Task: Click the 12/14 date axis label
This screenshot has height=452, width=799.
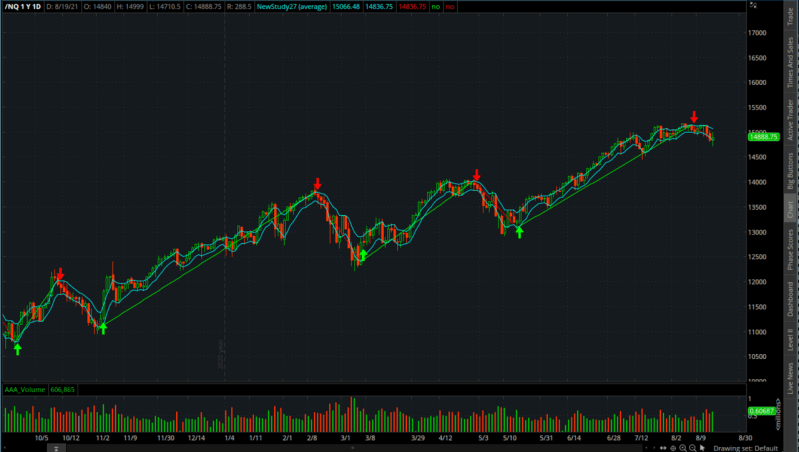Action: (196, 438)
